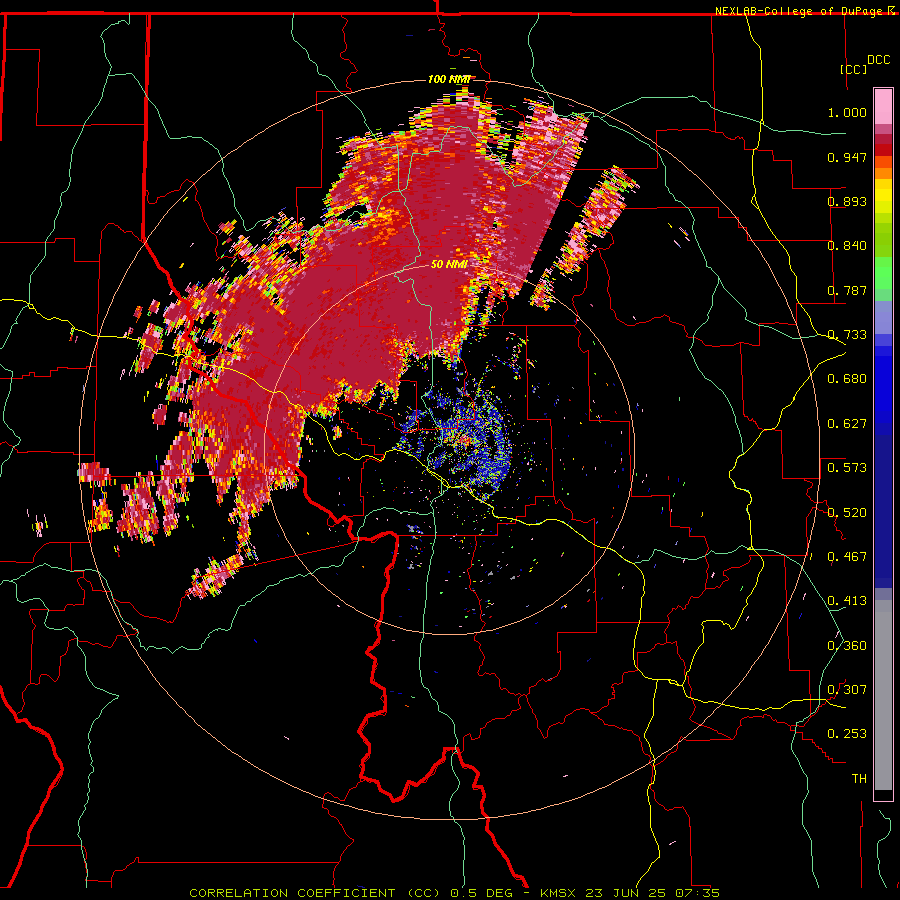Pick the bright green band above 0.787 on the scale
This screenshot has width=900, height=900.
point(883,273)
